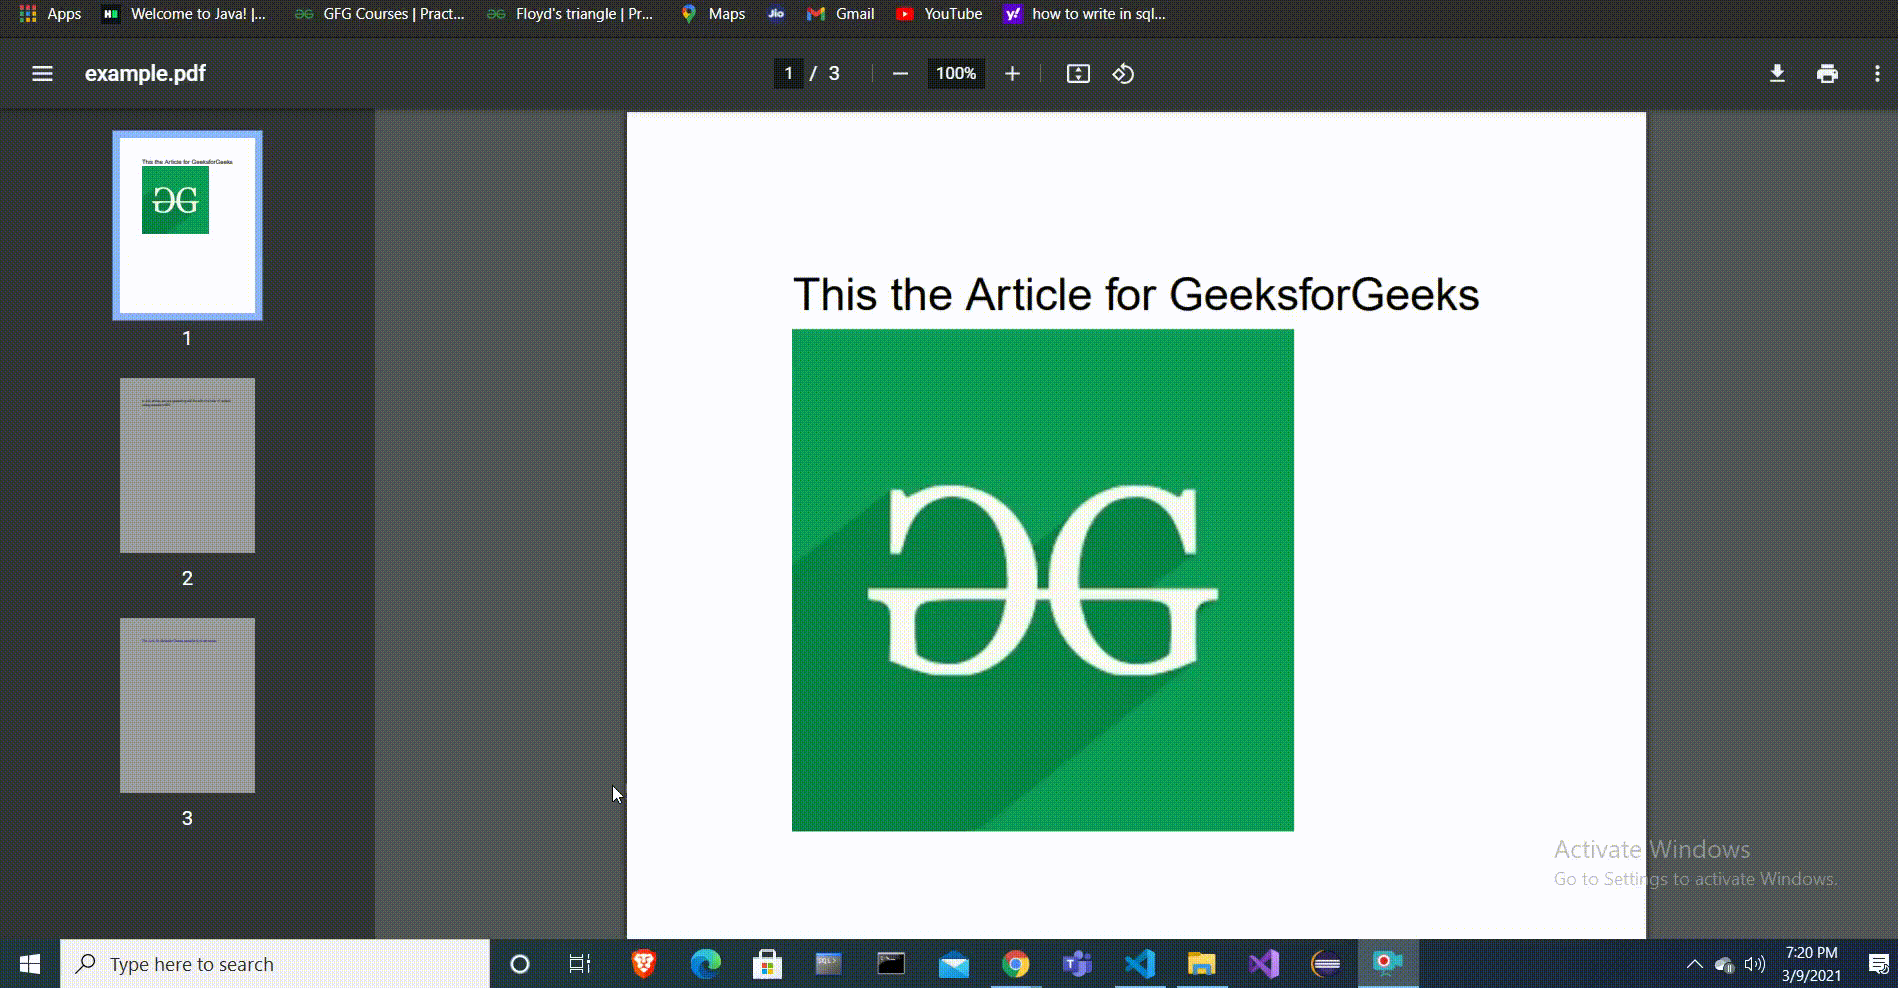Zoom out the PDF document

pyautogui.click(x=899, y=73)
